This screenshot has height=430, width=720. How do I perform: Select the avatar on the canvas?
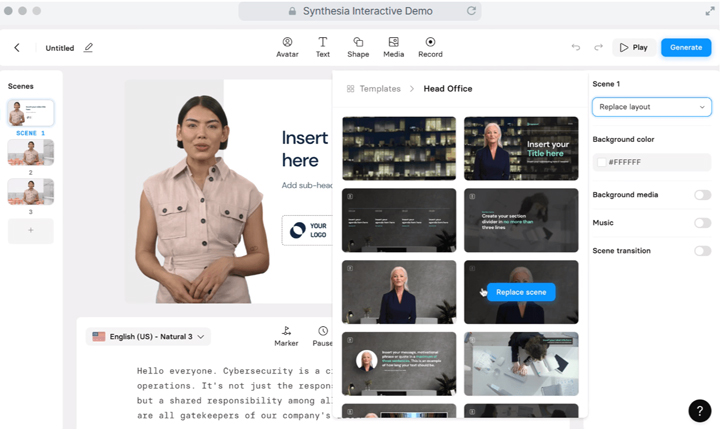(200, 200)
